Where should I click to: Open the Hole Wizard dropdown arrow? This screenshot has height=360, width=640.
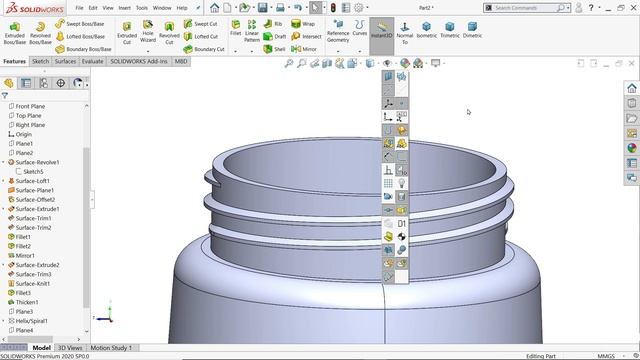pos(148,51)
